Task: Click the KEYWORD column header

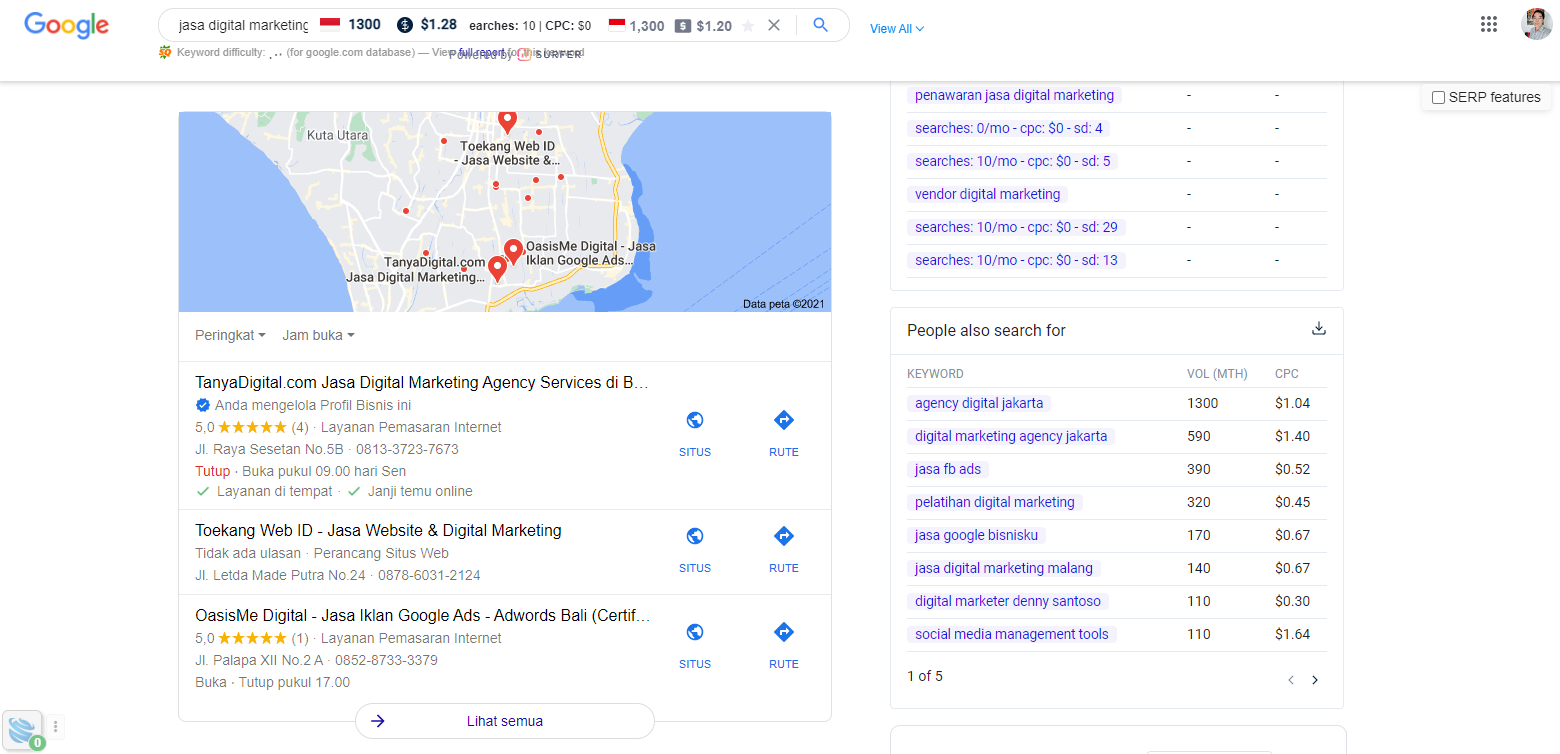Action: pos(935,374)
